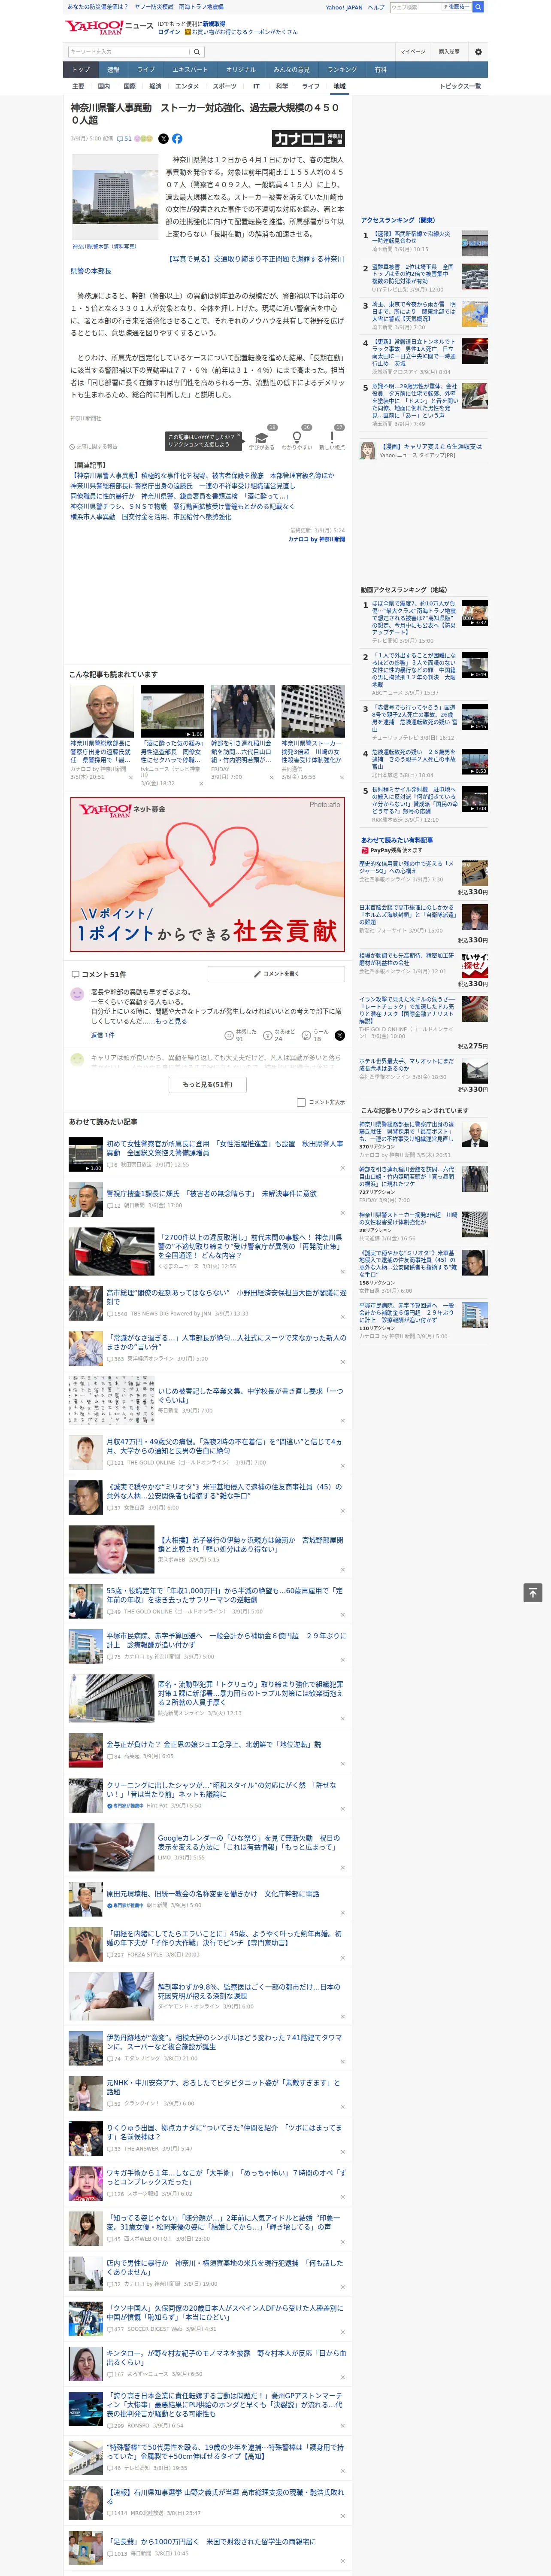Click the 南海トラフ地震編 link in the top bar

tap(201, 7)
